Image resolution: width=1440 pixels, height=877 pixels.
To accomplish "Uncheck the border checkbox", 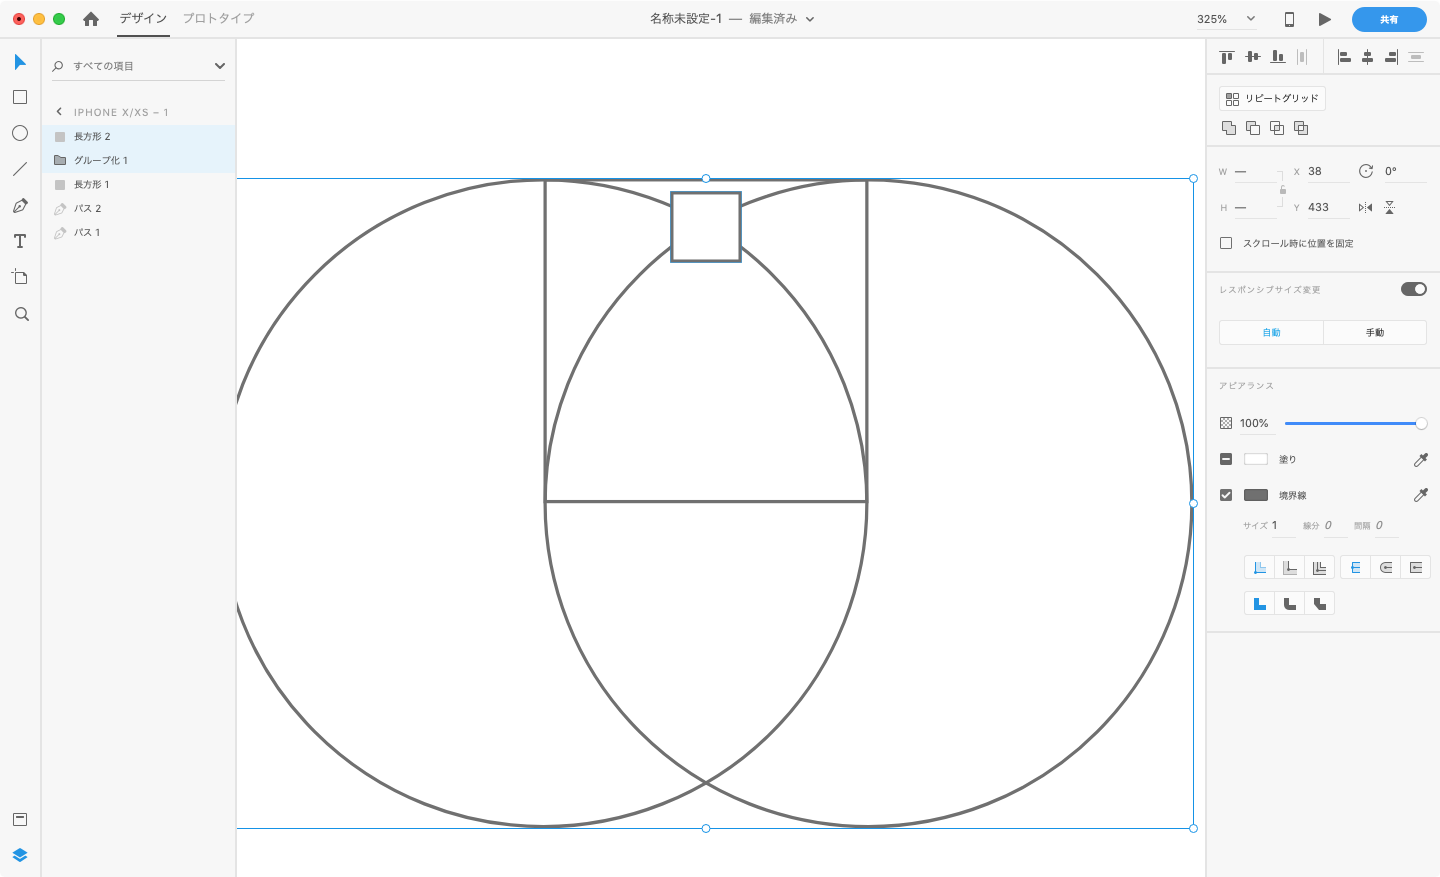I will [x=1226, y=495].
